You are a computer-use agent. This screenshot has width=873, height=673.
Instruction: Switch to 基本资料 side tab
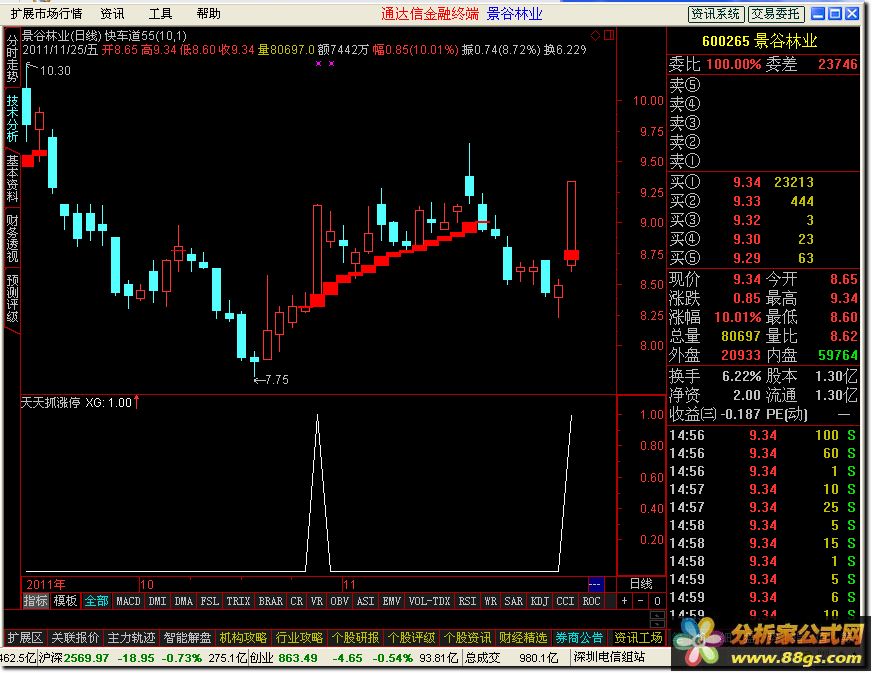click(x=12, y=178)
